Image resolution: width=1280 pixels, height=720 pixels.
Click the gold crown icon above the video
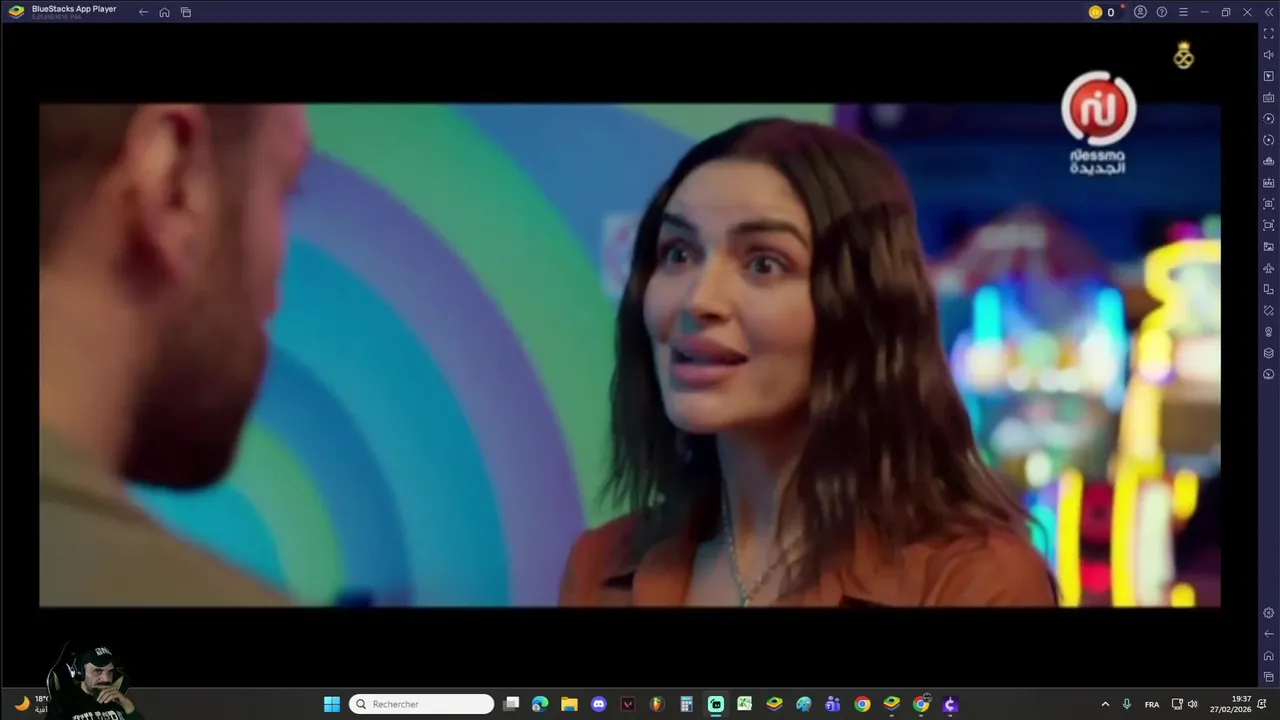tap(1184, 56)
